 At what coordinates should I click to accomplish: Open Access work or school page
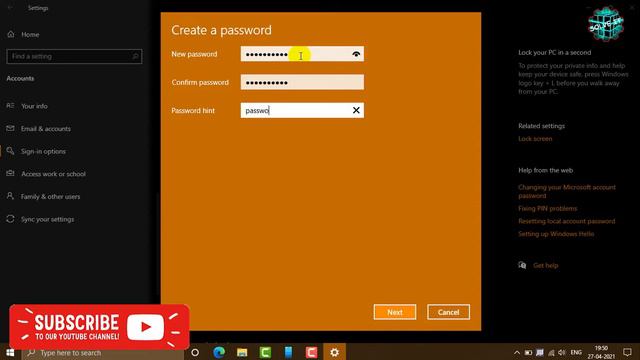pyautogui.click(x=53, y=174)
